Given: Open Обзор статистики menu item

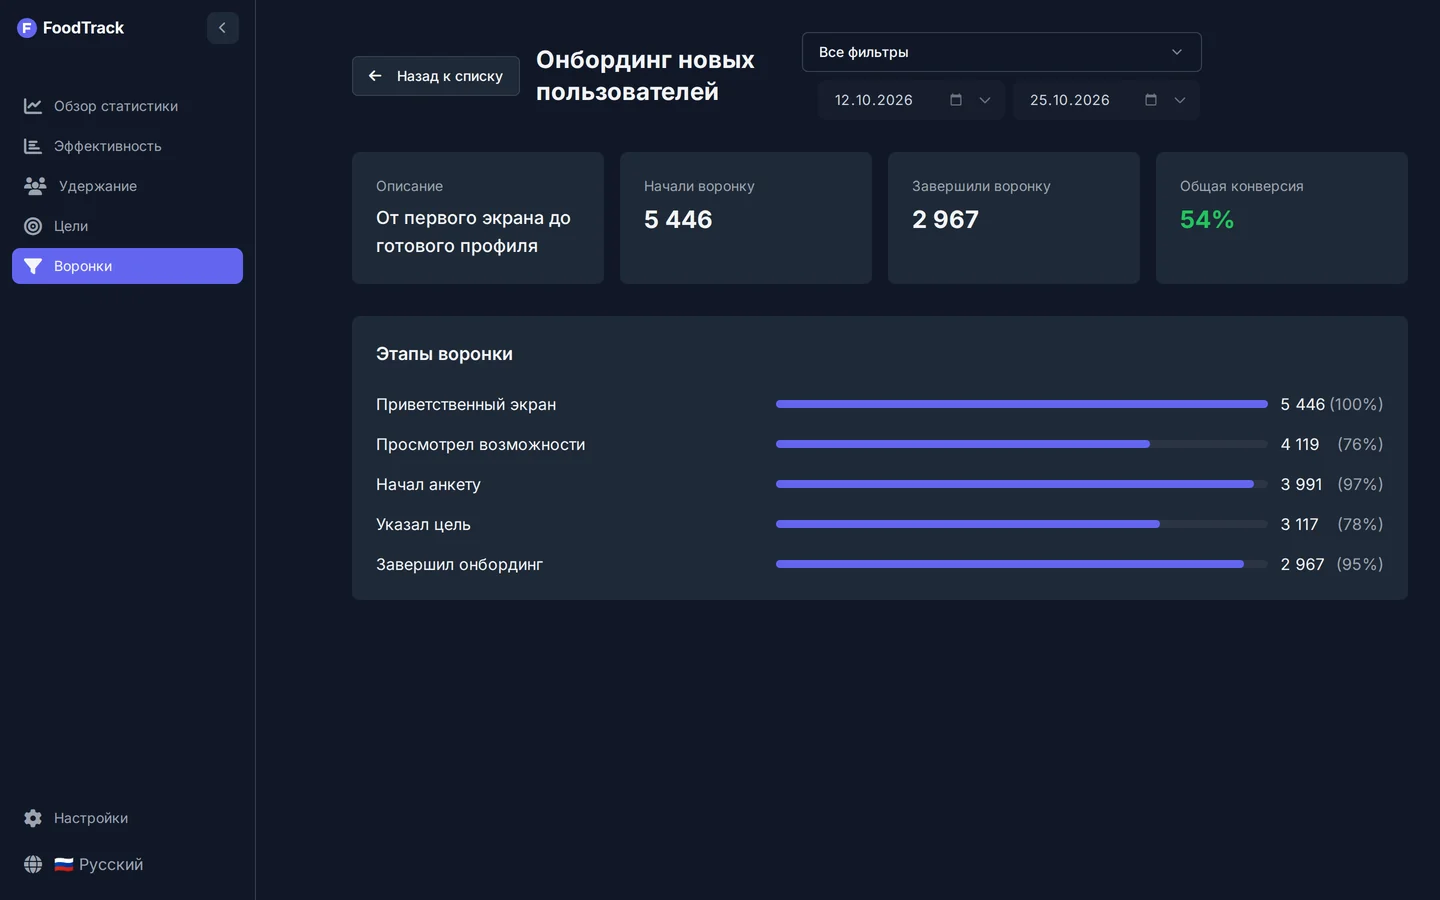Looking at the screenshot, I should [127, 106].
